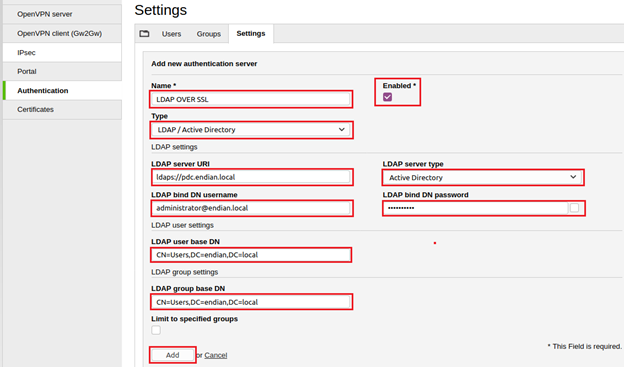
Task: Click the Add button
Action: pos(173,355)
